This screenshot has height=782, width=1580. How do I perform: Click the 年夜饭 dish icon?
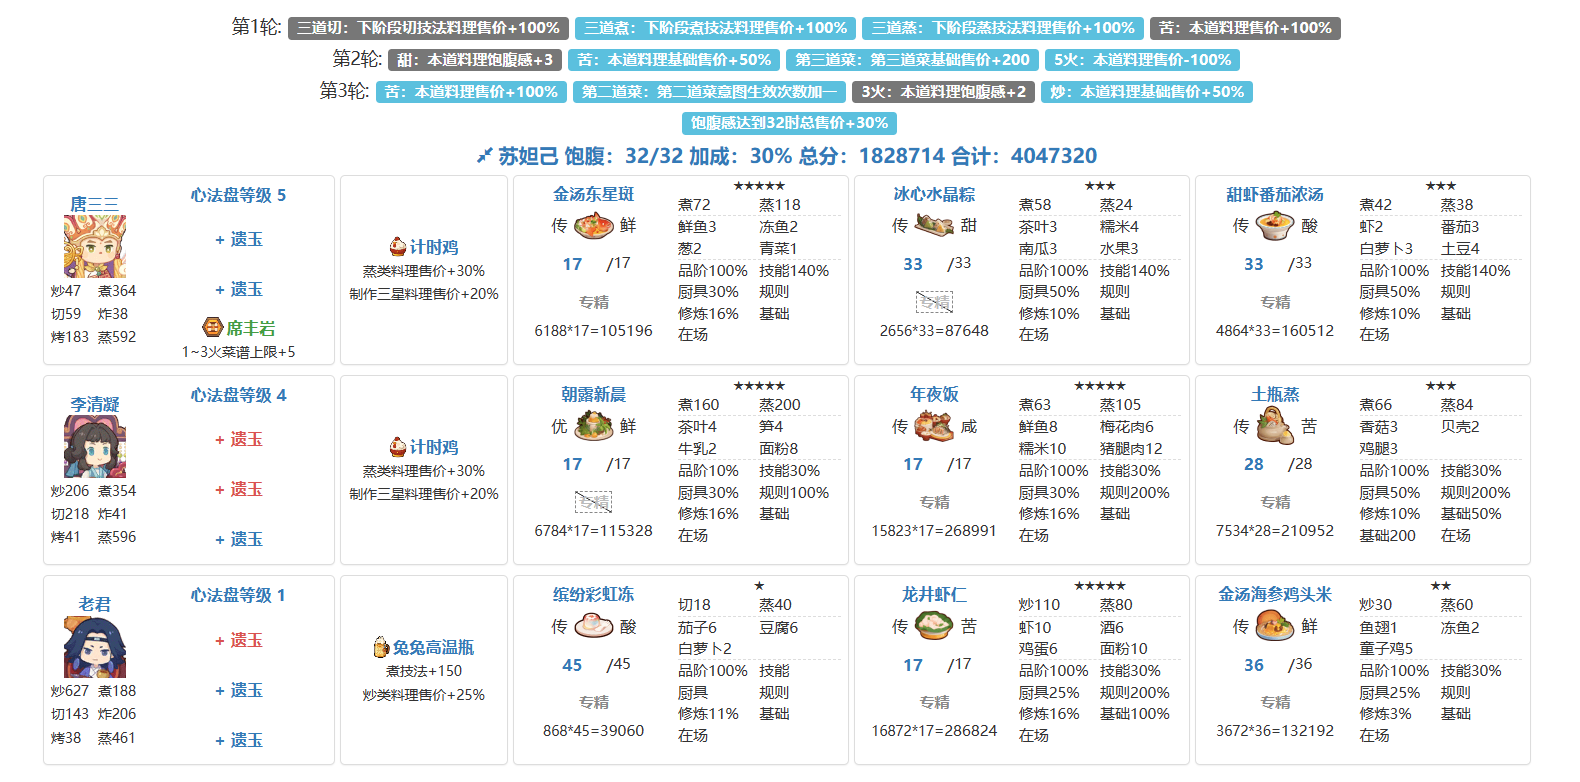click(x=935, y=426)
